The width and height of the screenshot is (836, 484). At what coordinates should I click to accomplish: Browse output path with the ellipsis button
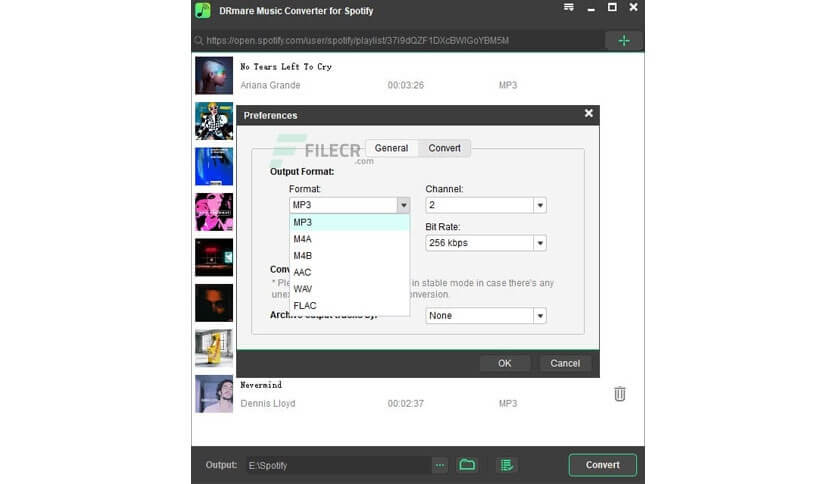point(440,465)
